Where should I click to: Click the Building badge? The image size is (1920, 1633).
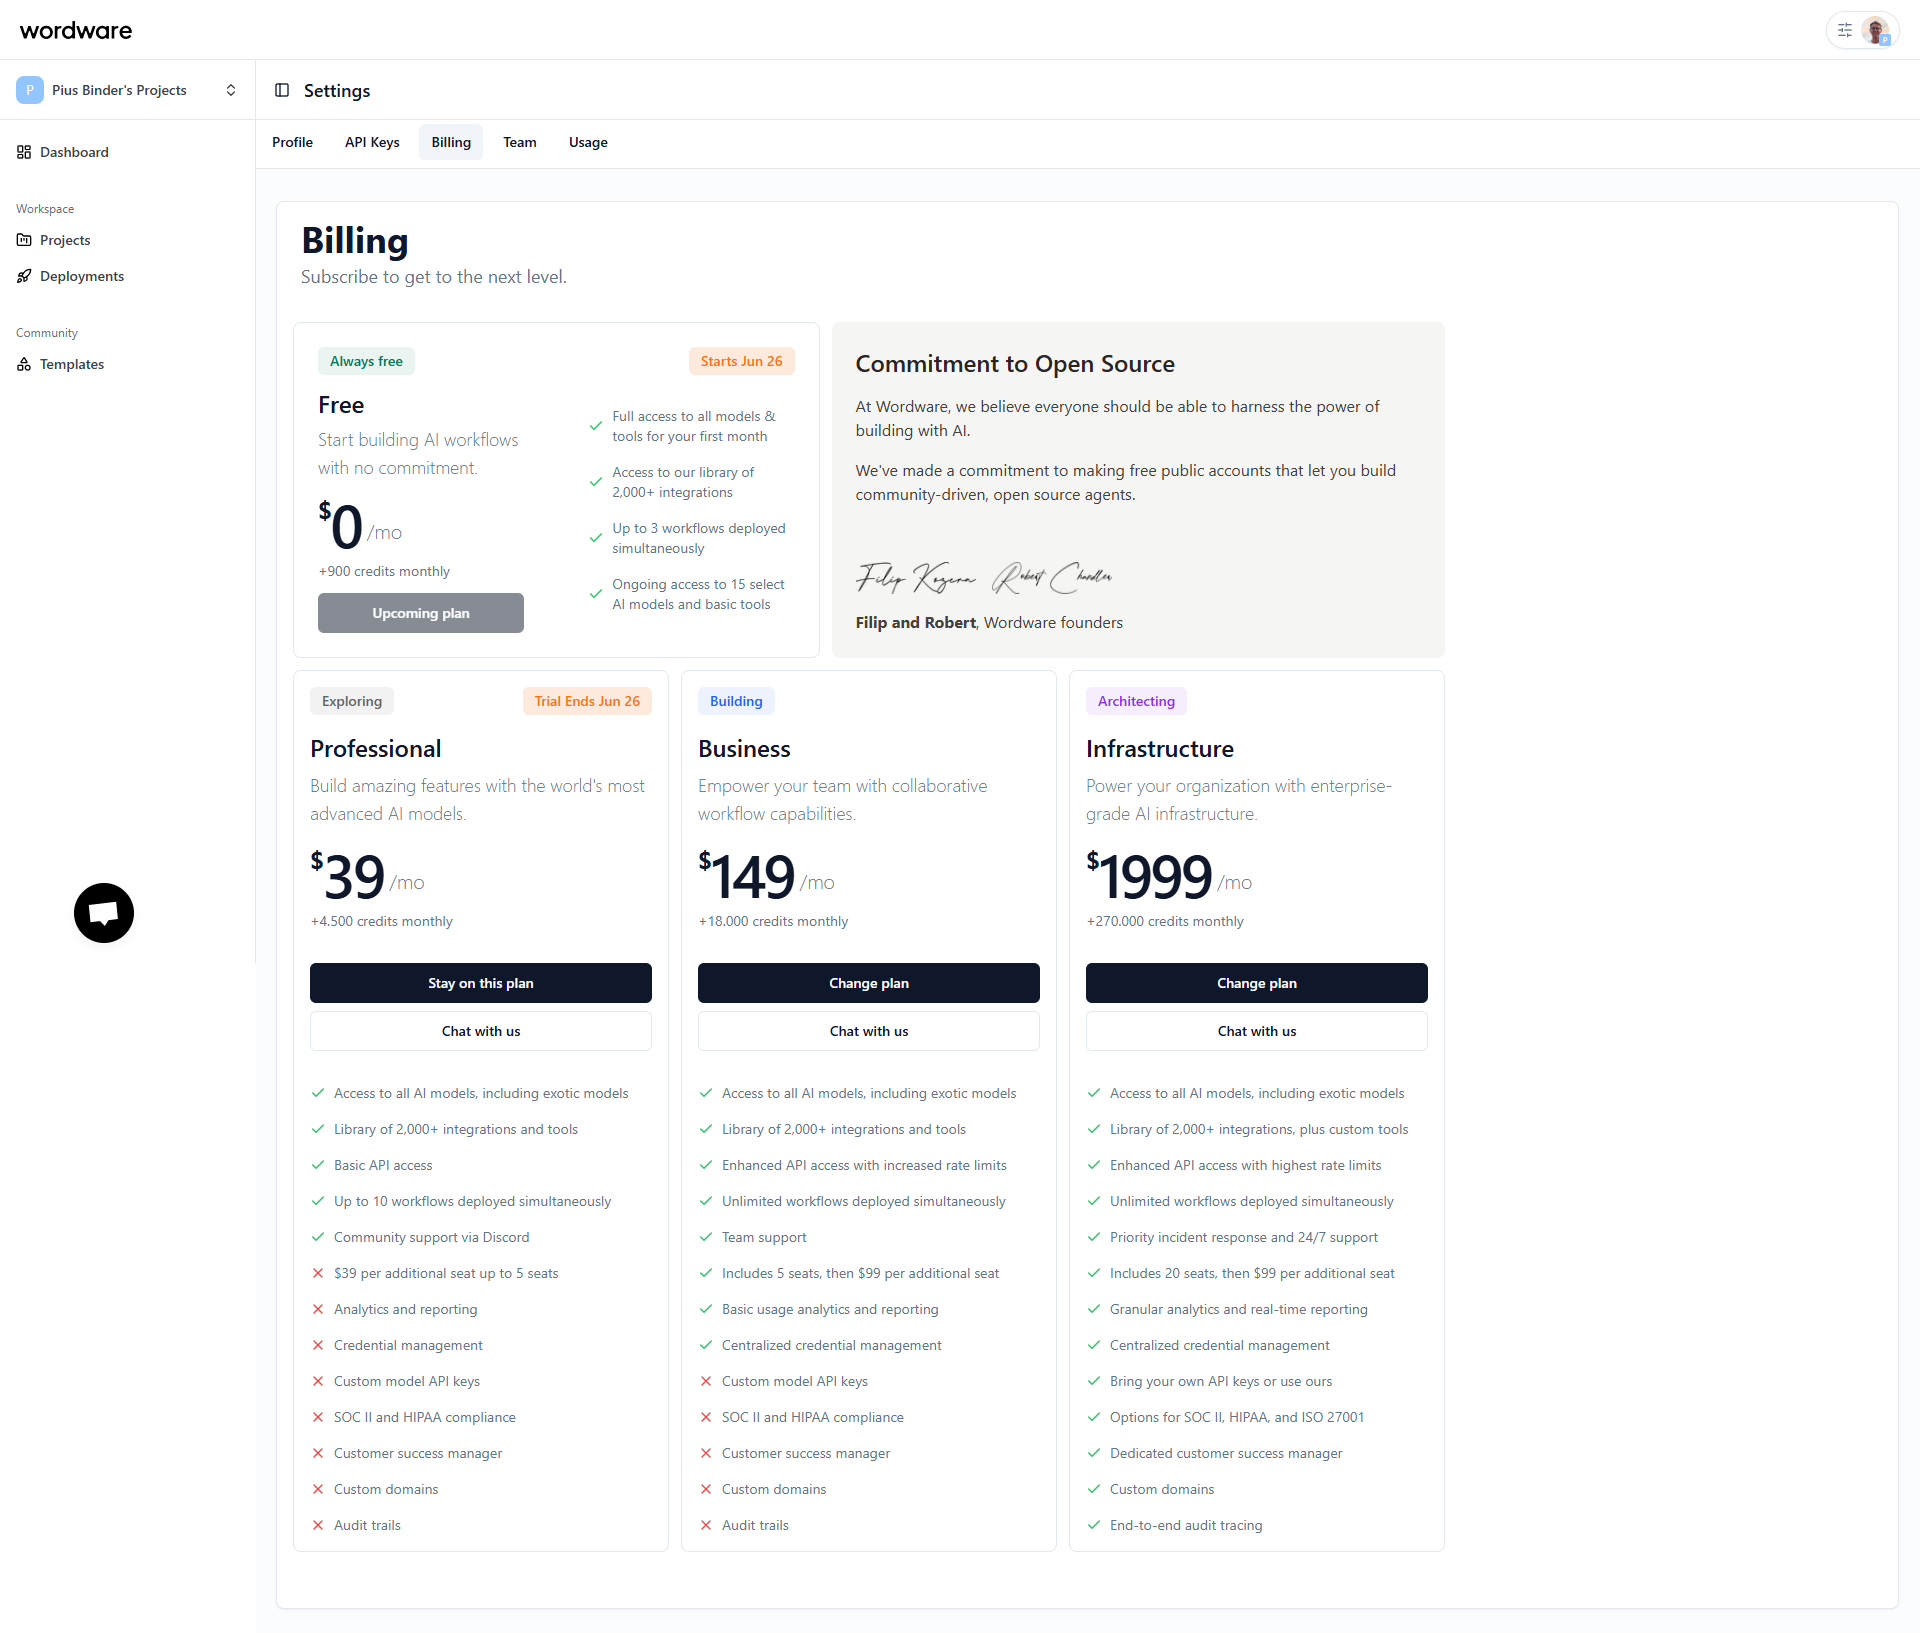[736, 701]
